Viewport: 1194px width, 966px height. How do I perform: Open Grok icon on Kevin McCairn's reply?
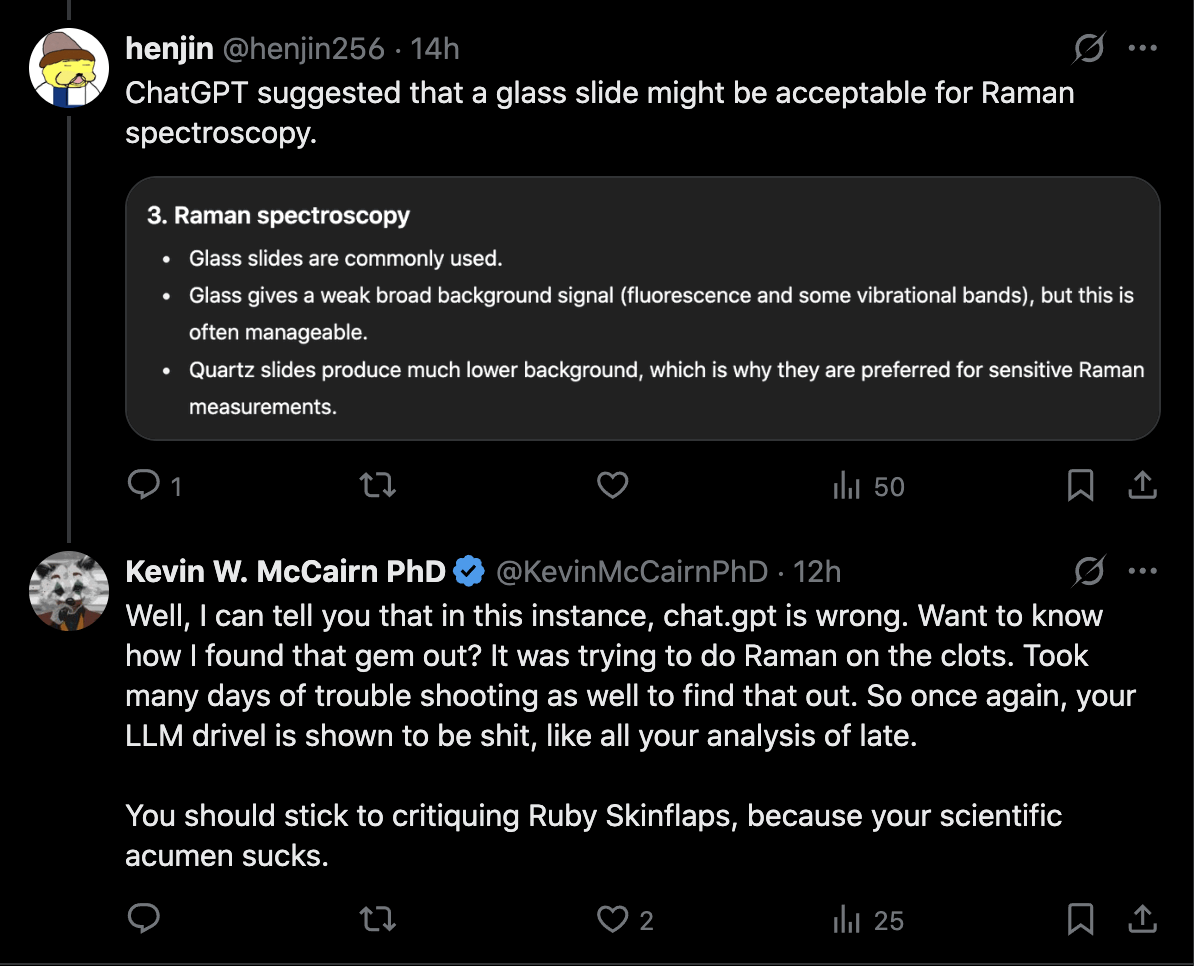coord(1089,572)
